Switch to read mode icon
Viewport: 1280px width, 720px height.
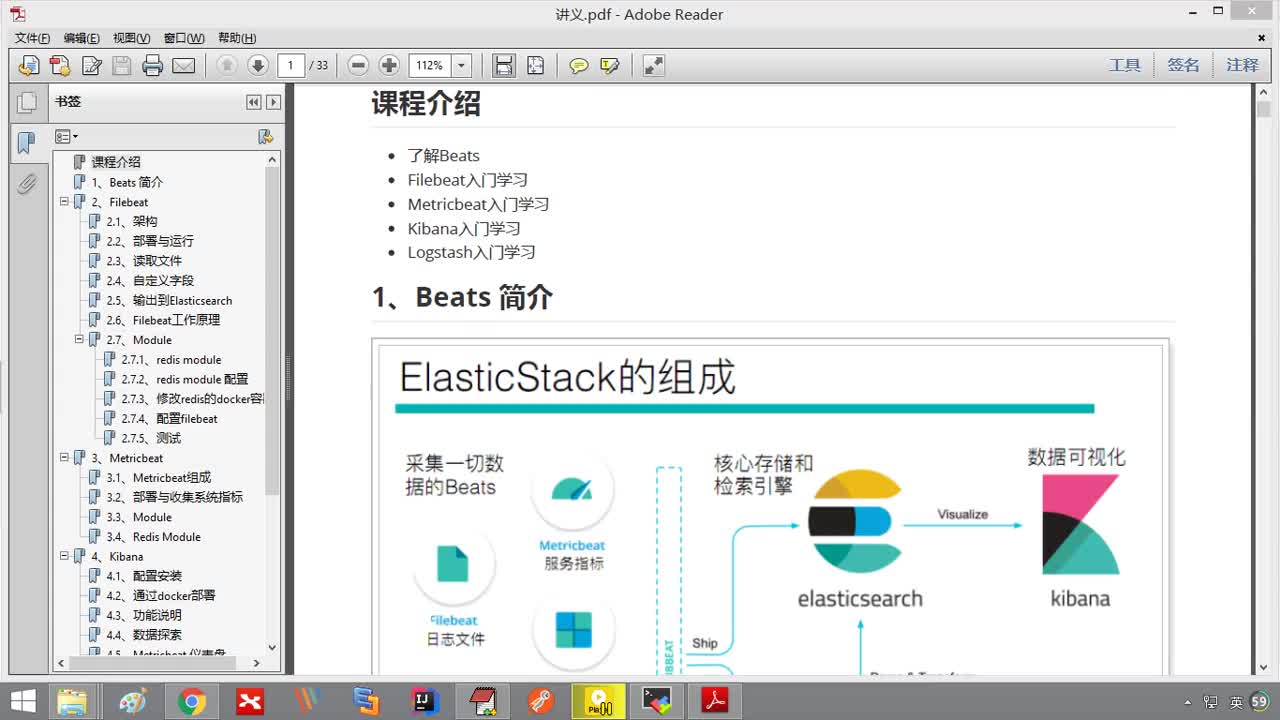(653, 66)
